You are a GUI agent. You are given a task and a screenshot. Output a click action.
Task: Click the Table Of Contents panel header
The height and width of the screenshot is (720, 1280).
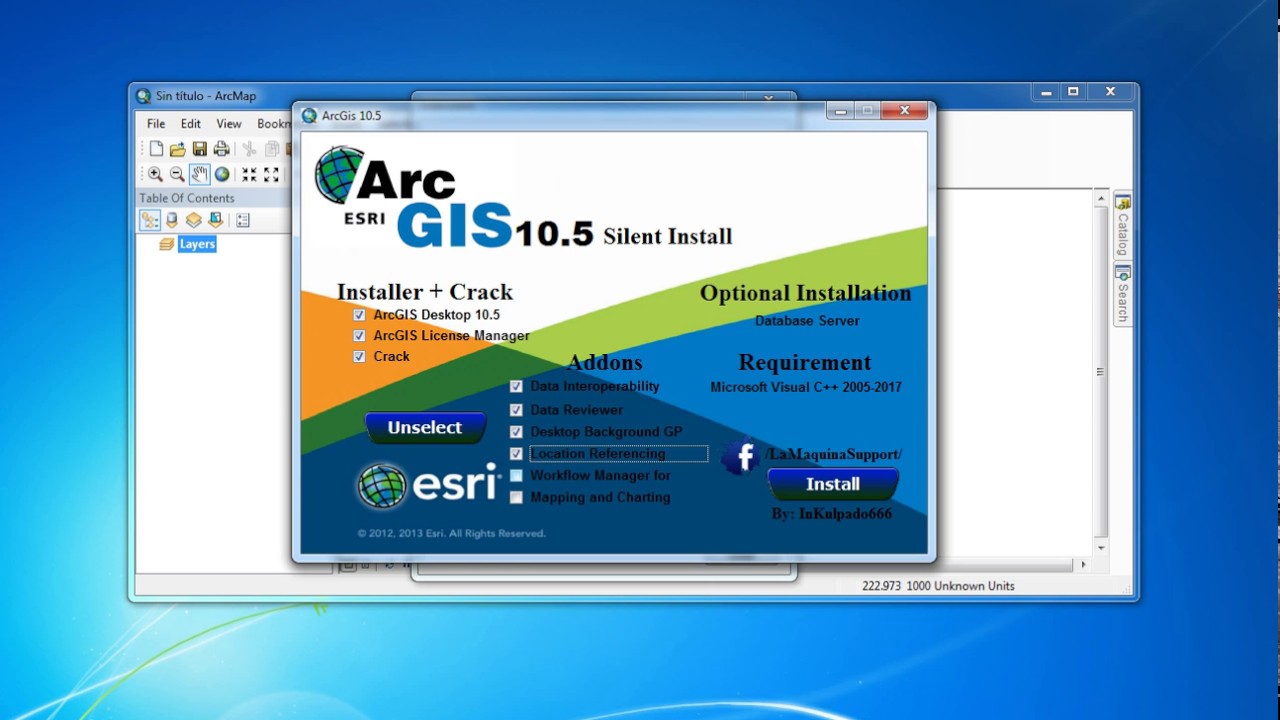click(x=214, y=198)
